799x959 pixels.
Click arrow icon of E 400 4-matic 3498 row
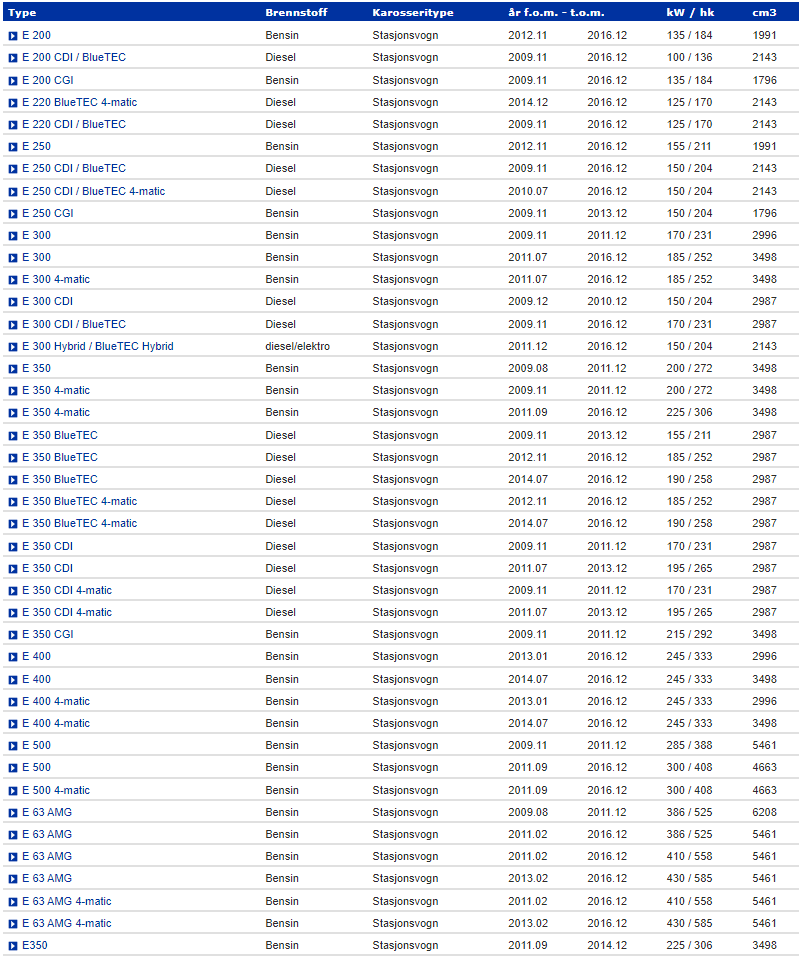[13, 724]
